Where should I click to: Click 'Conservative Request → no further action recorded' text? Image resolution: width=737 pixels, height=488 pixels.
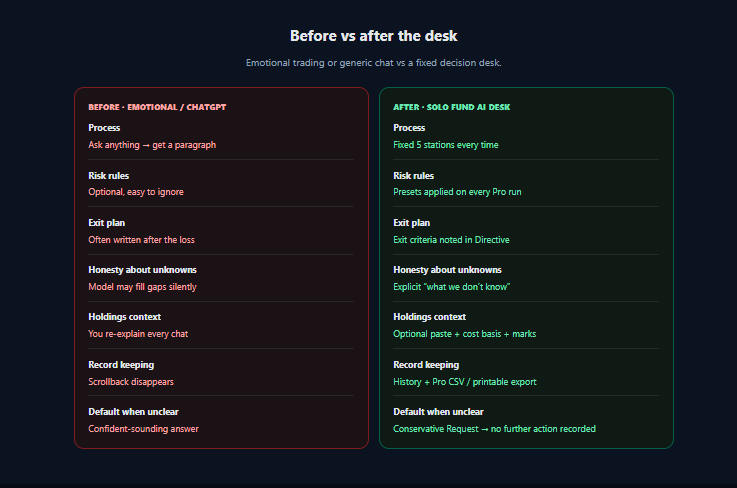point(494,429)
